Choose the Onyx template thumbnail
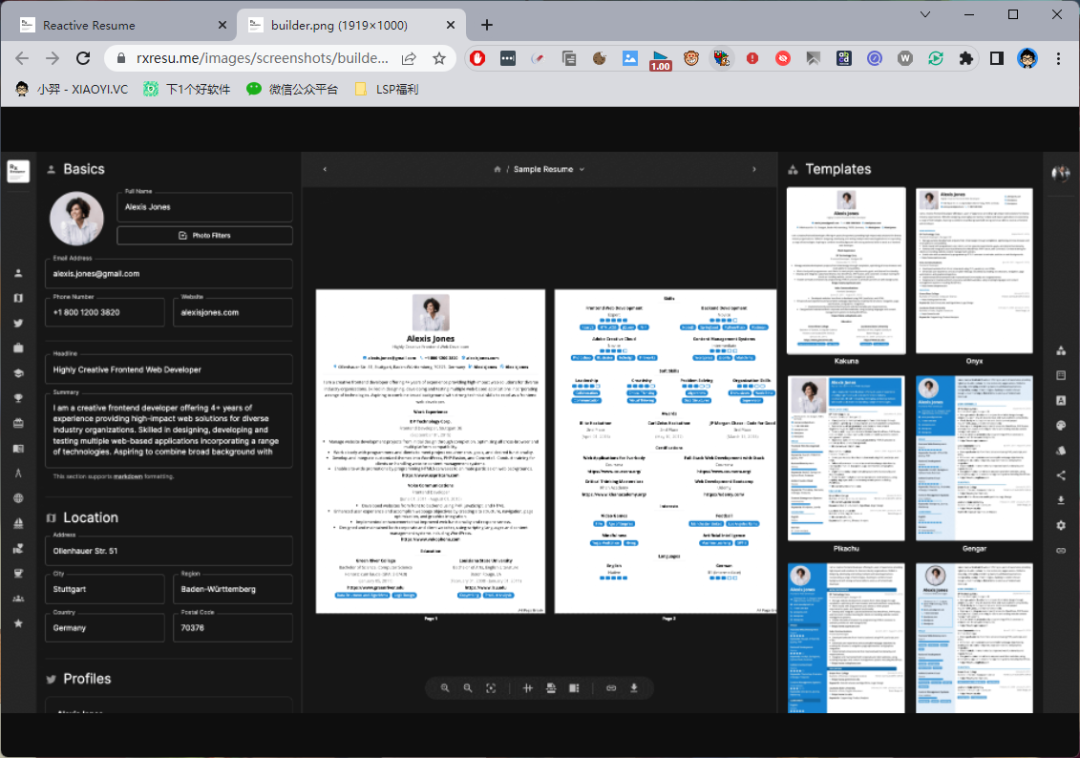 click(974, 271)
